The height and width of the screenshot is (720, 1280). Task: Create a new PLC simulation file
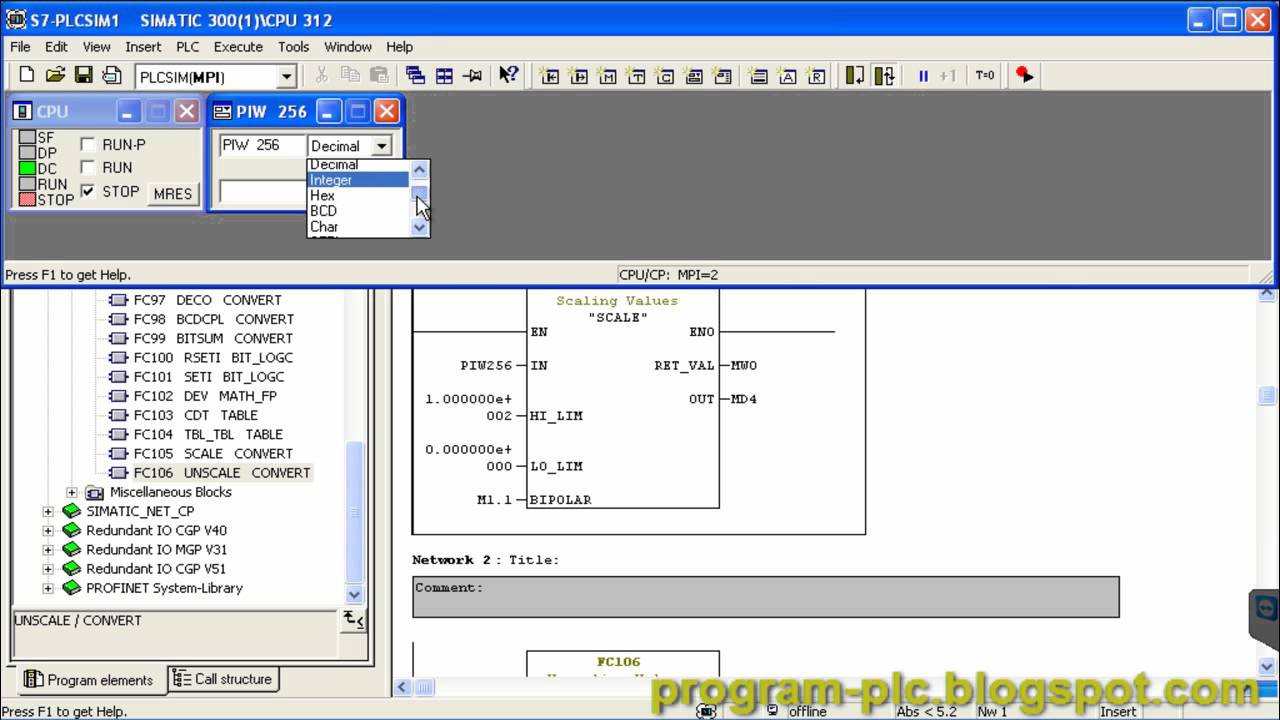(27, 75)
